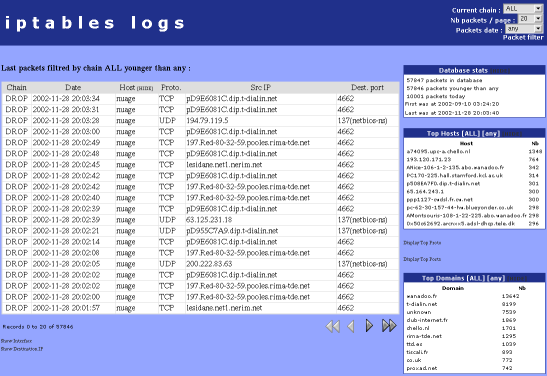Click 137(netbios-ns) port in the 20:03:28 row
This screenshot has width=547, height=376.
tap(362, 121)
